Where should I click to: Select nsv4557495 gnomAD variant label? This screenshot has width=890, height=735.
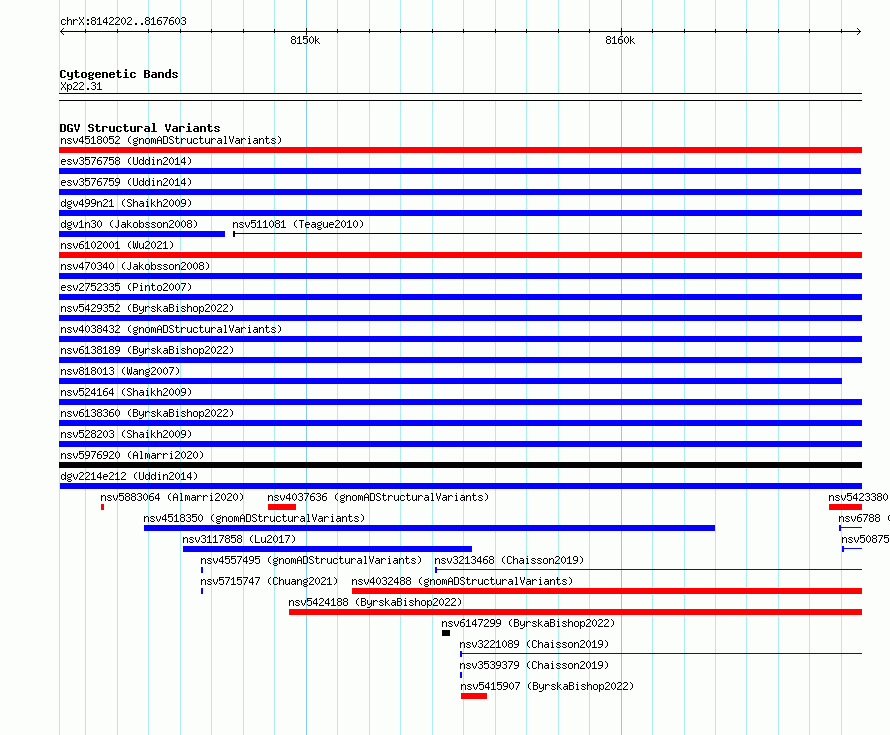tap(311, 560)
